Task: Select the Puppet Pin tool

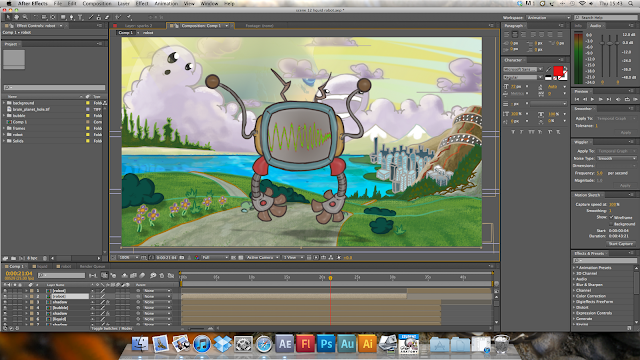Action: point(129,17)
